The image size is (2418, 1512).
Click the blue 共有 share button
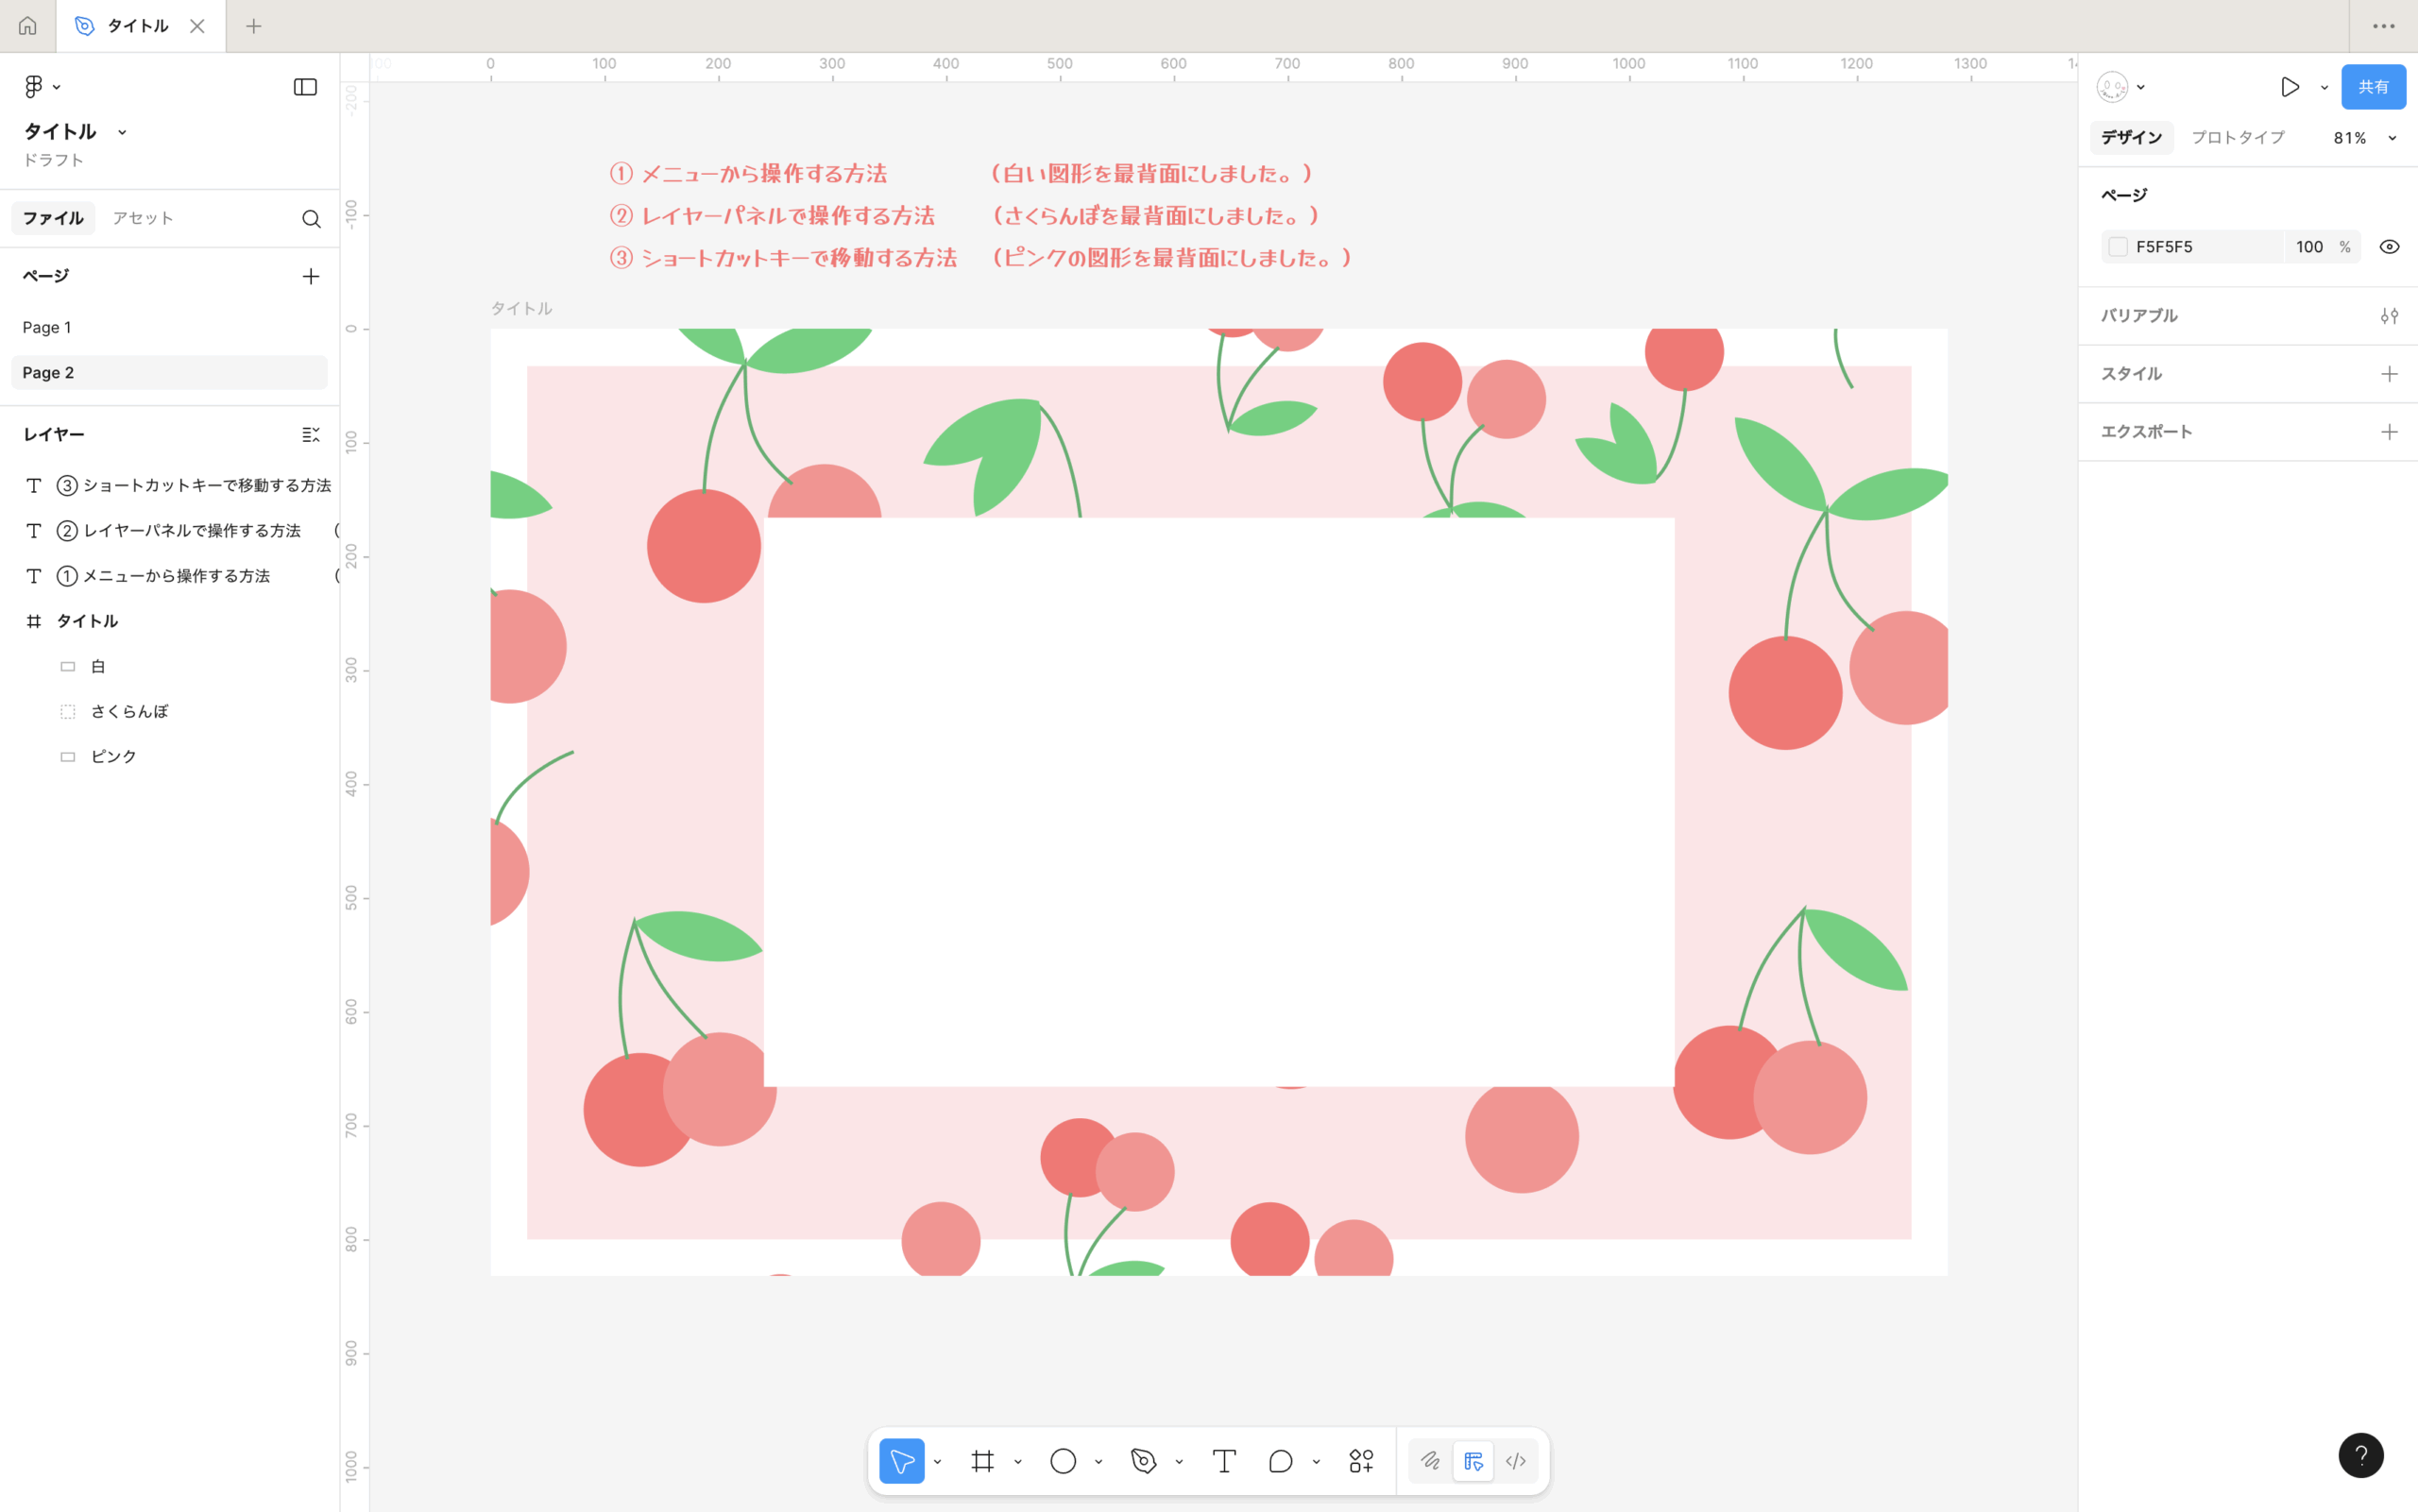(x=2372, y=87)
